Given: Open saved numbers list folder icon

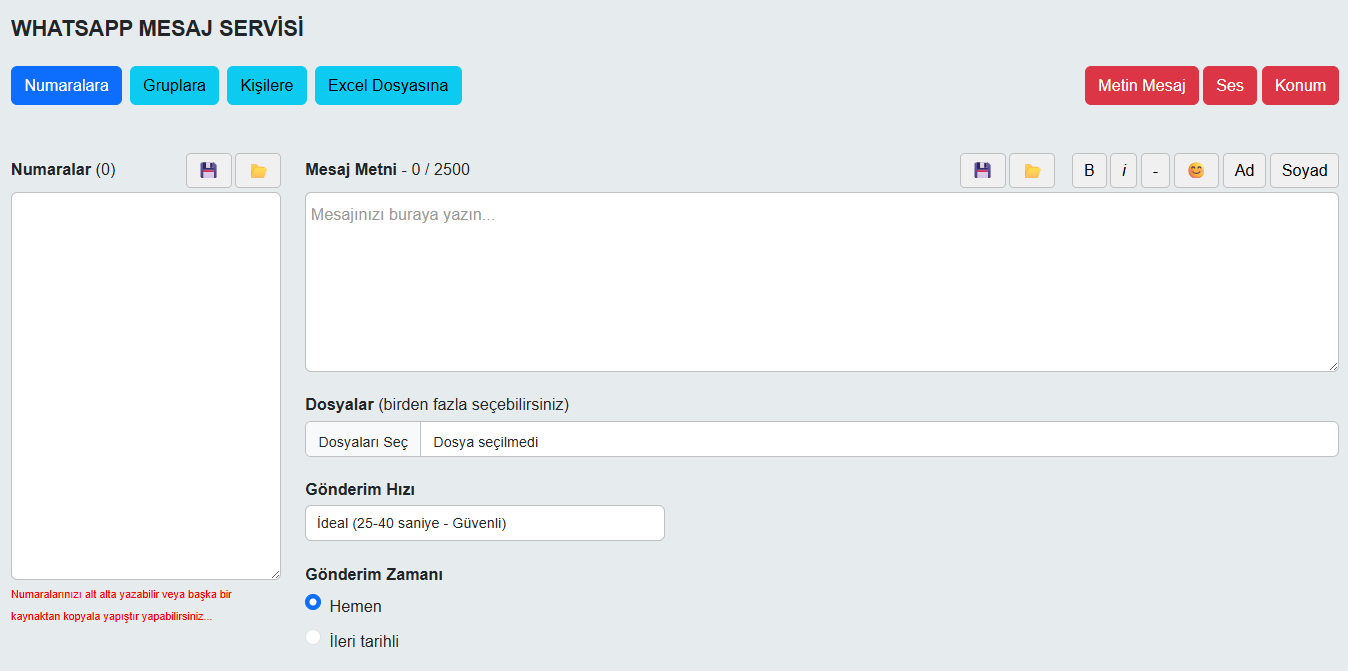Looking at the screenshot, I should [258, 171].
